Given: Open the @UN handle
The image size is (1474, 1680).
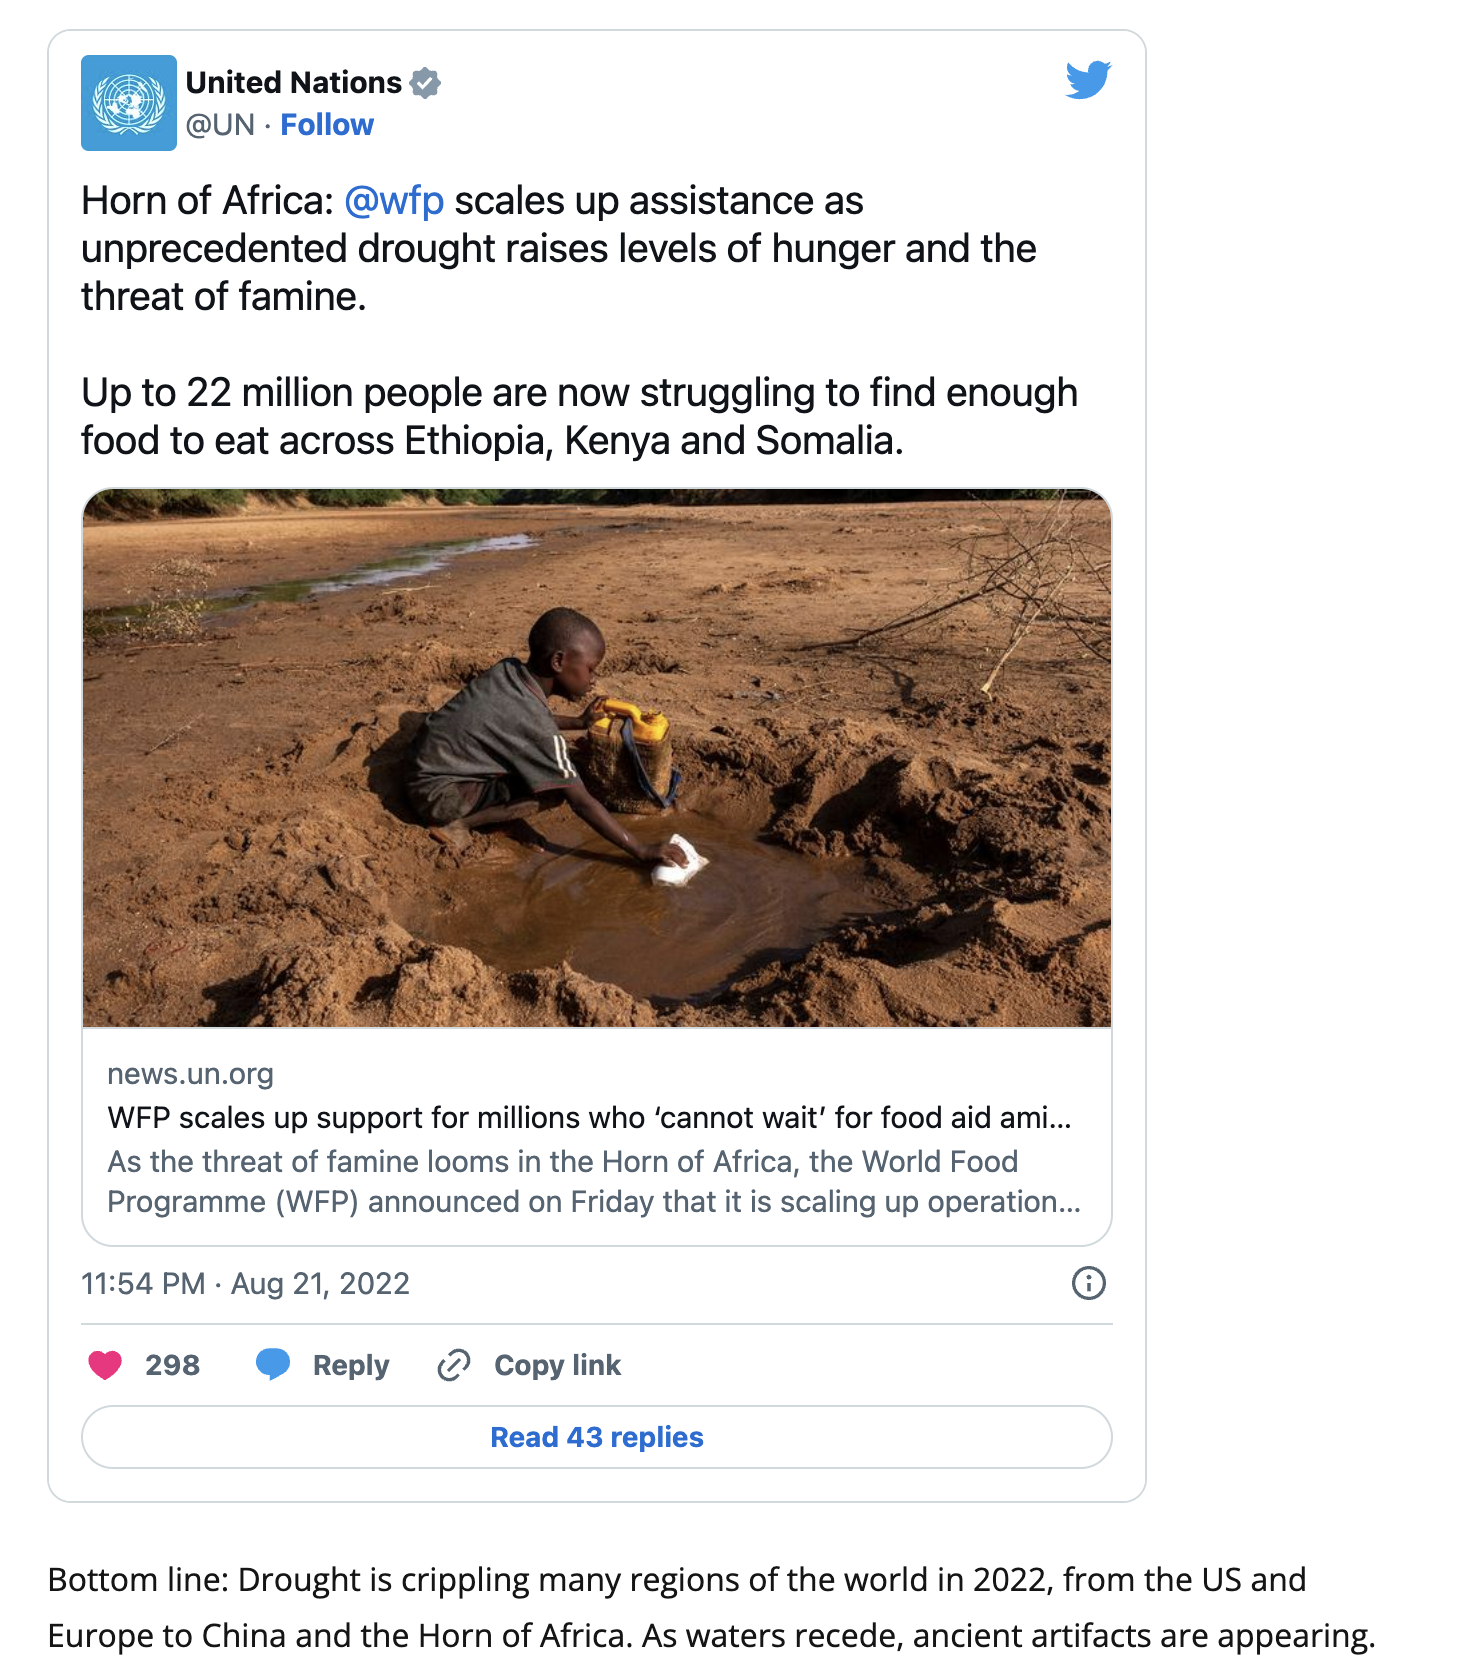Looking at the screenshot, I should (220, 125).
